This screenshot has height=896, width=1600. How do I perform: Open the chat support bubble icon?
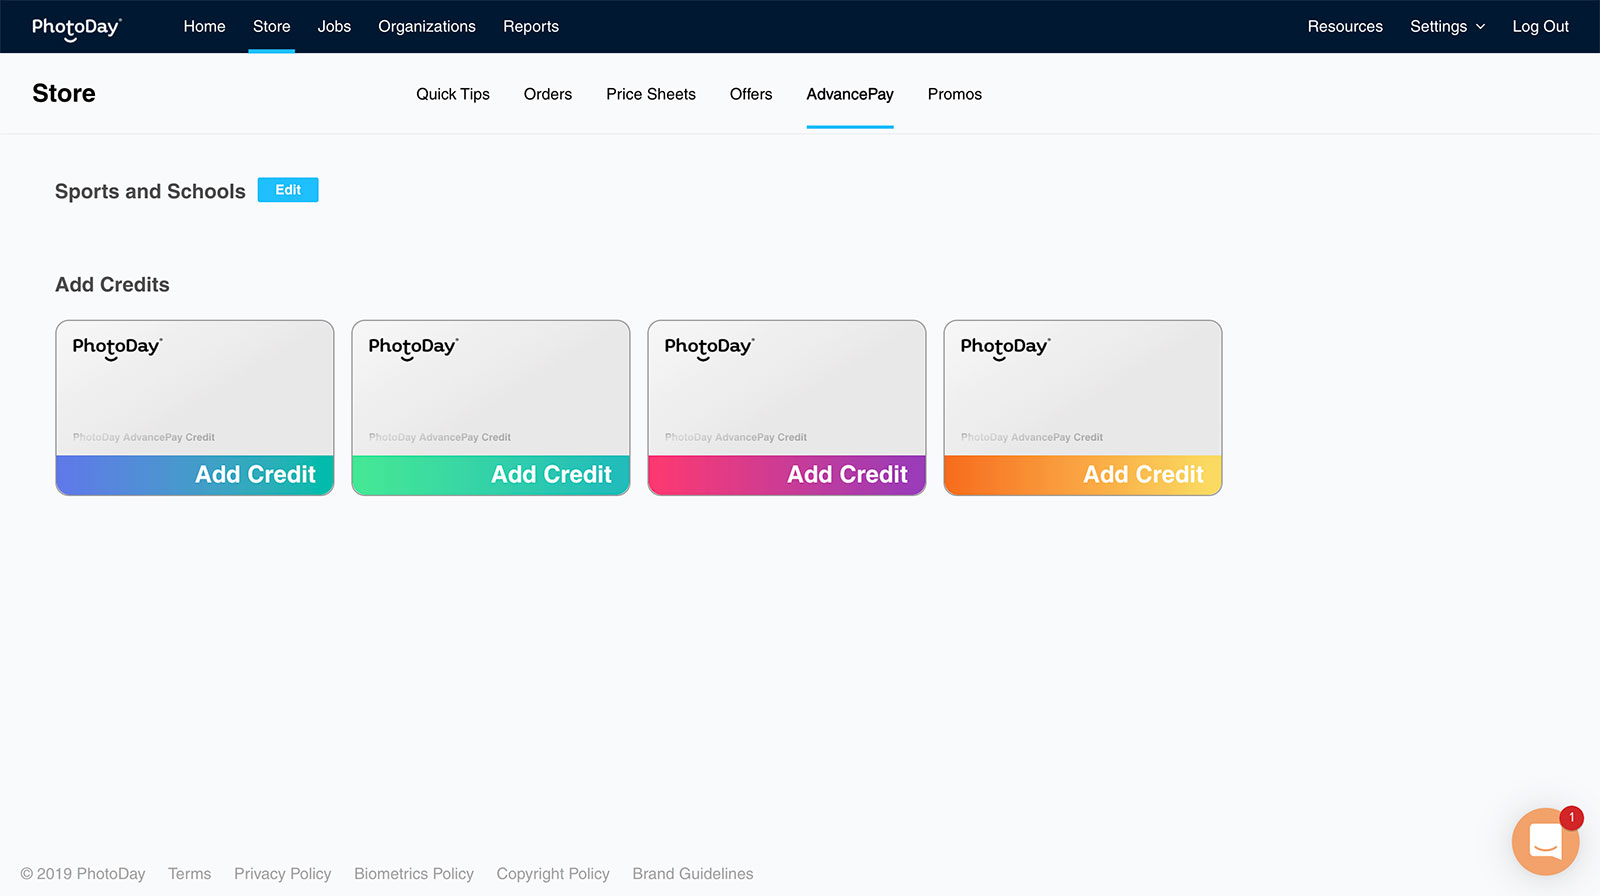click(1545, 841)
